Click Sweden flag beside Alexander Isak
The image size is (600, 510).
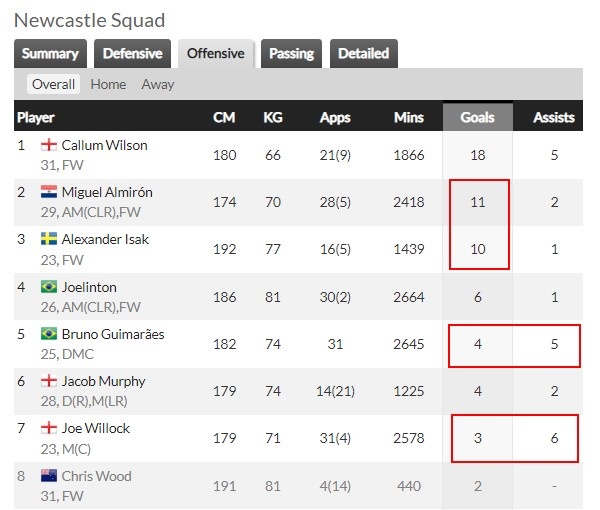tap(49, 239)
